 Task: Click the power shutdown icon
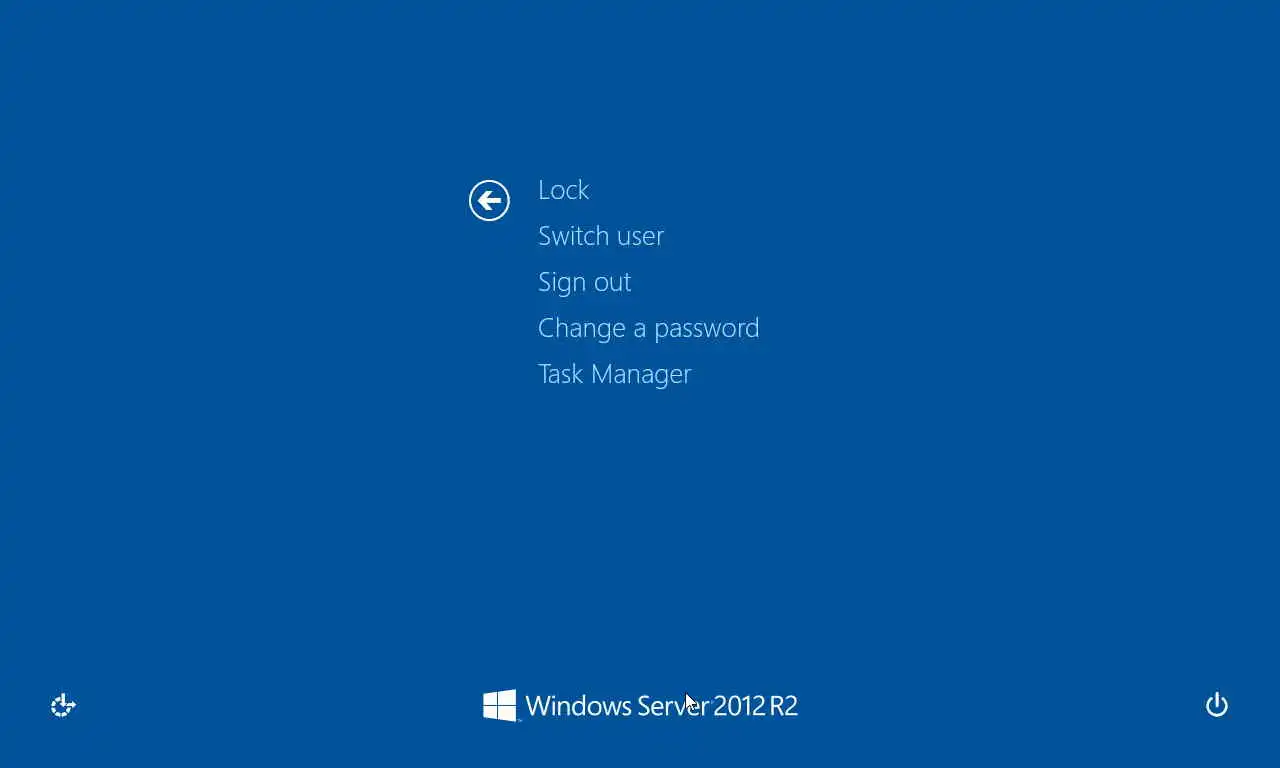coord(1216,705)
